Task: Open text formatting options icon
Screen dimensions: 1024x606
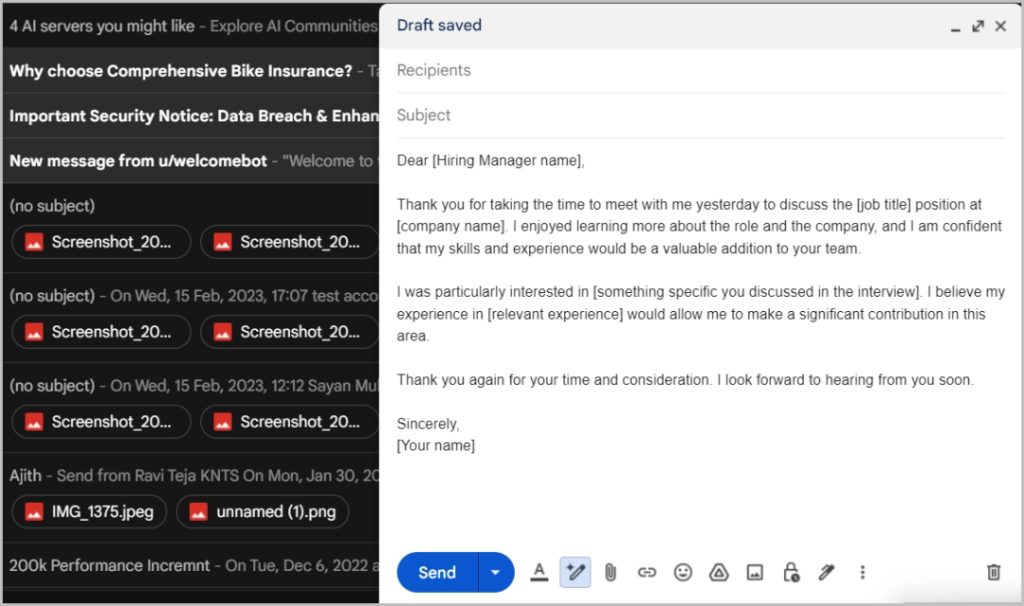Action: click(x=539, y=572)
